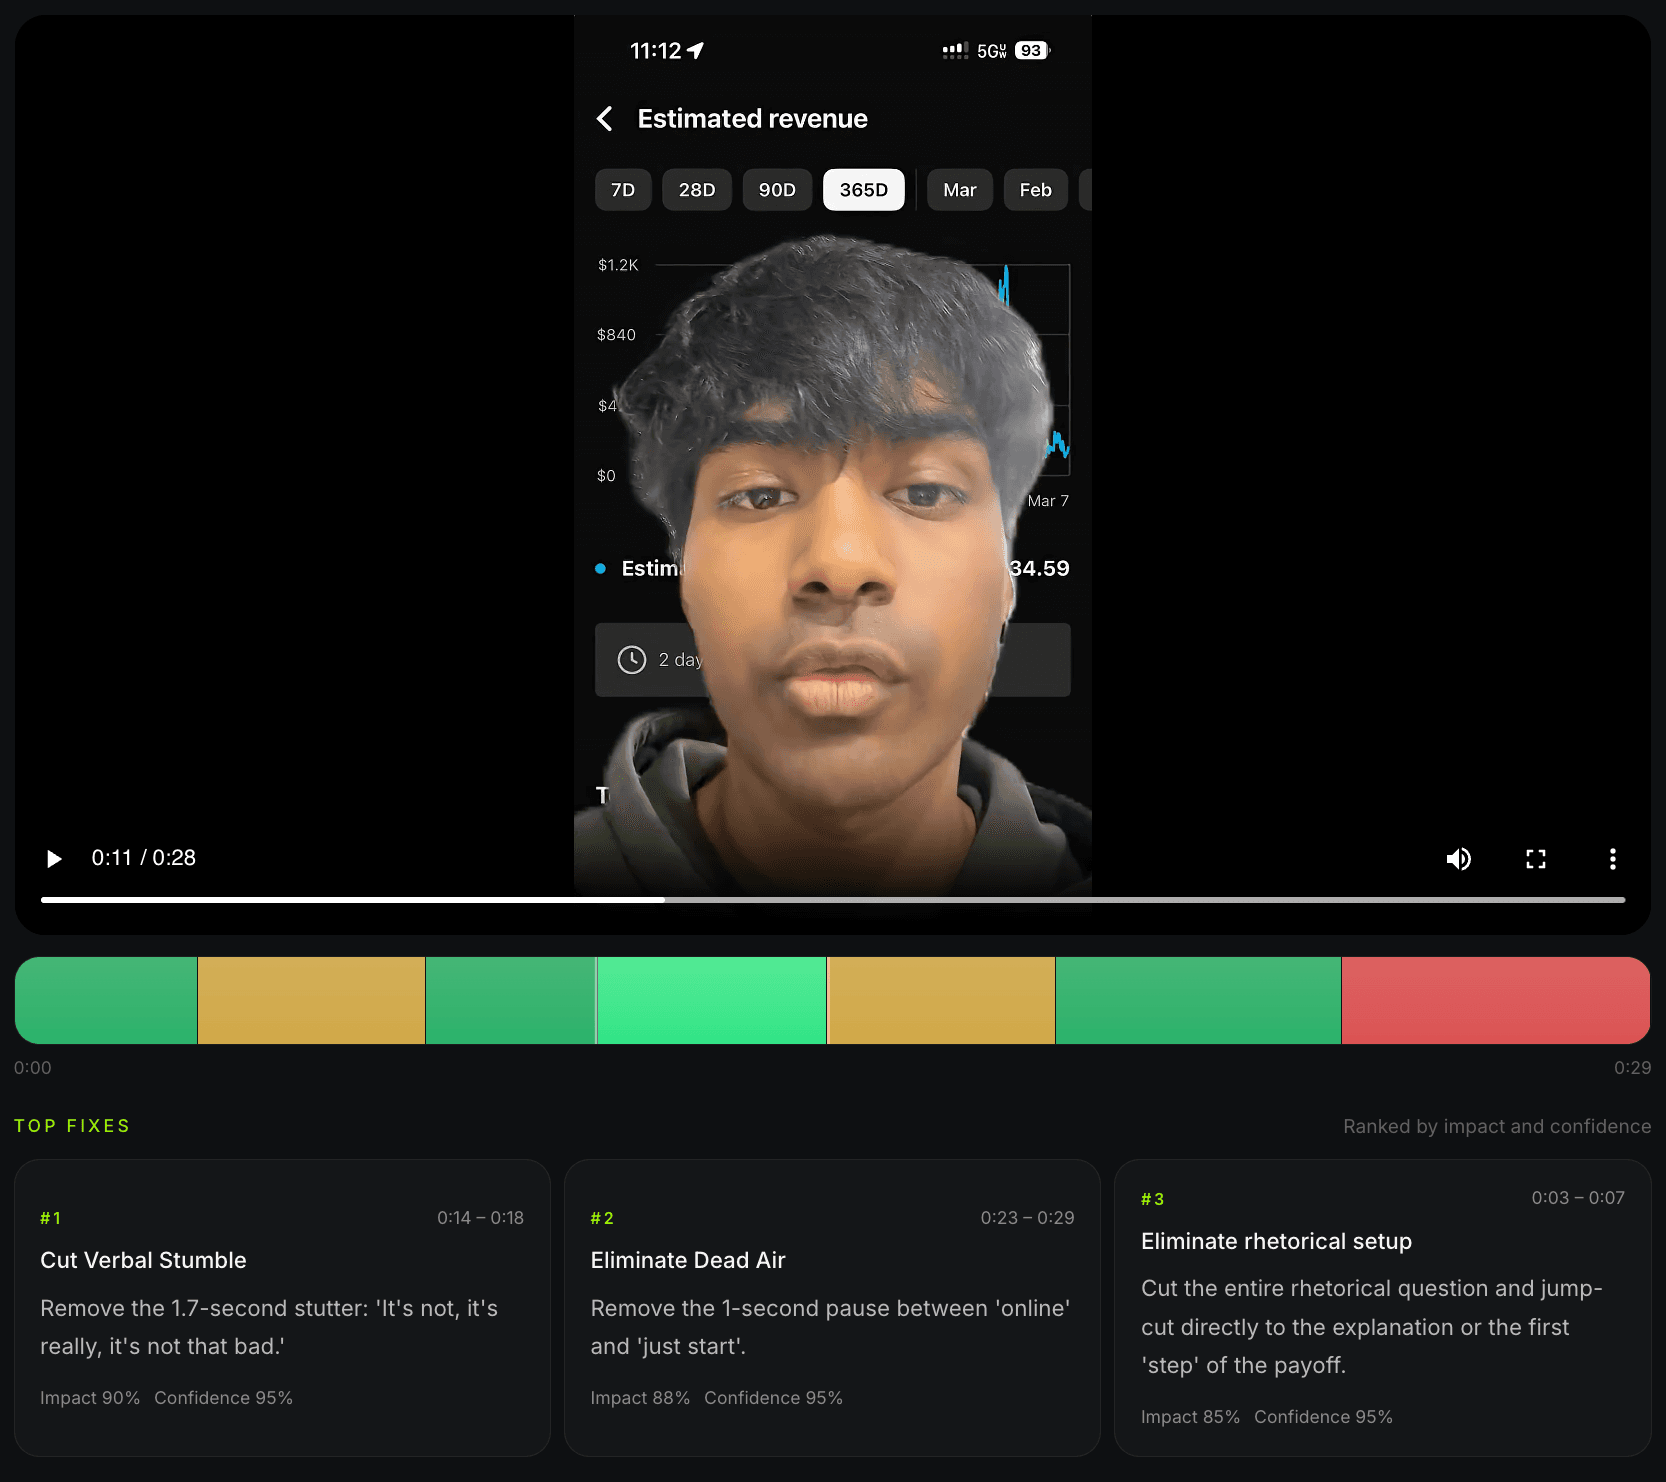Viewport: 1666px width, 1482px height.
Task: Enable the 90D view
Action: [776, 189]
